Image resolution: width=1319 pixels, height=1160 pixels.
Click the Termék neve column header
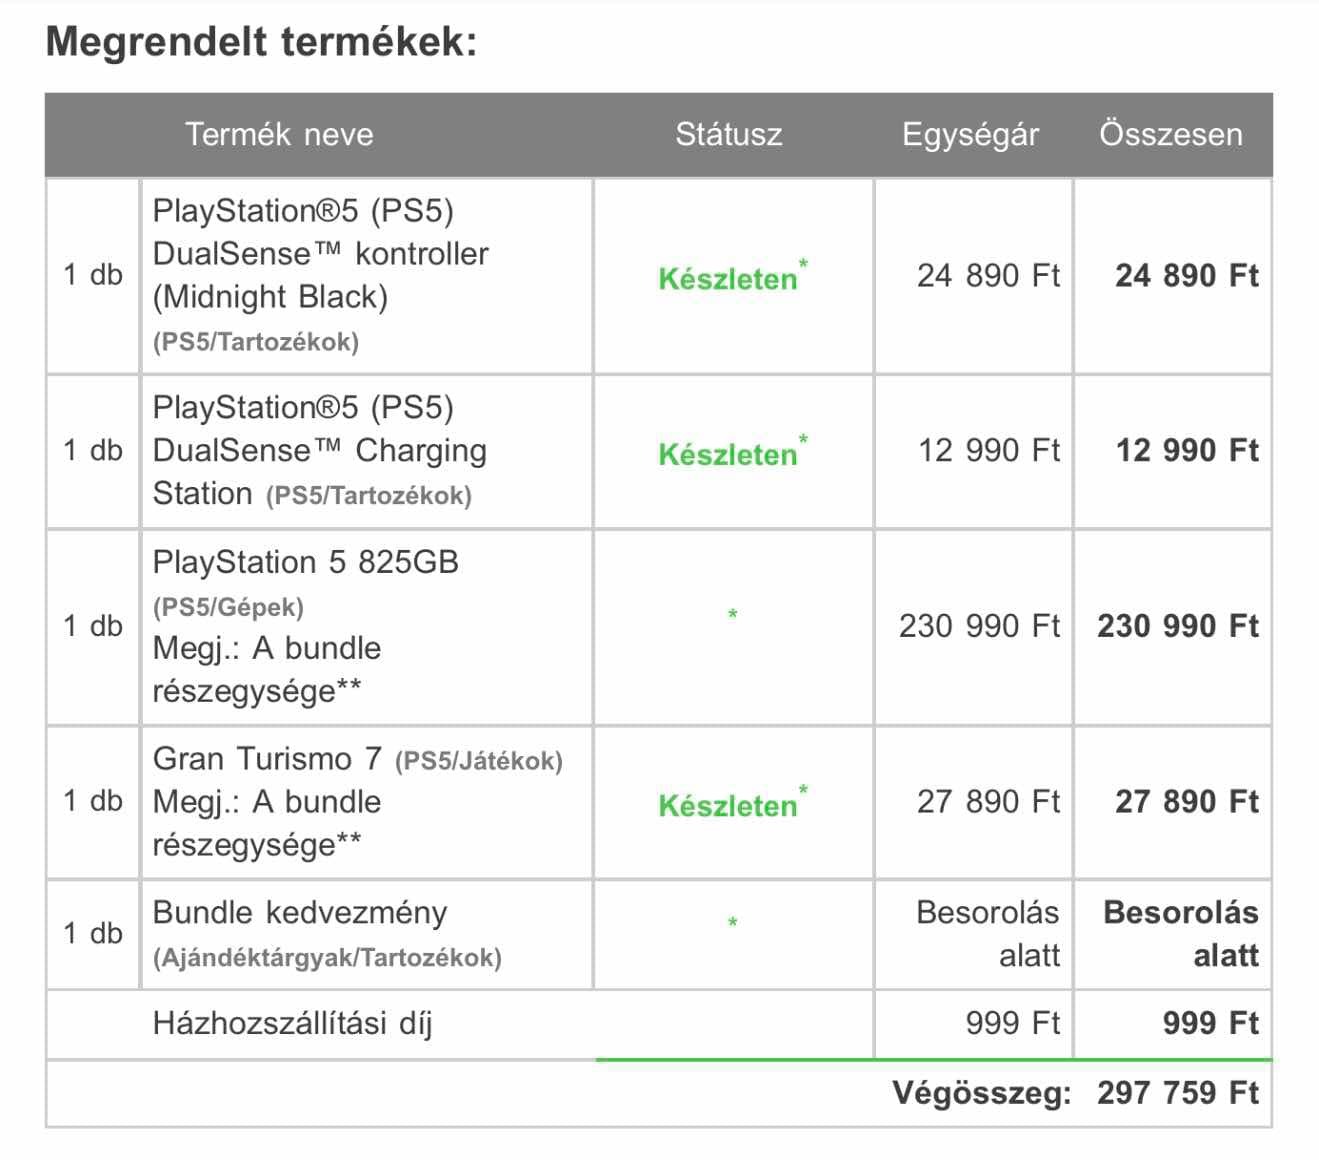(x=279, y=135)
